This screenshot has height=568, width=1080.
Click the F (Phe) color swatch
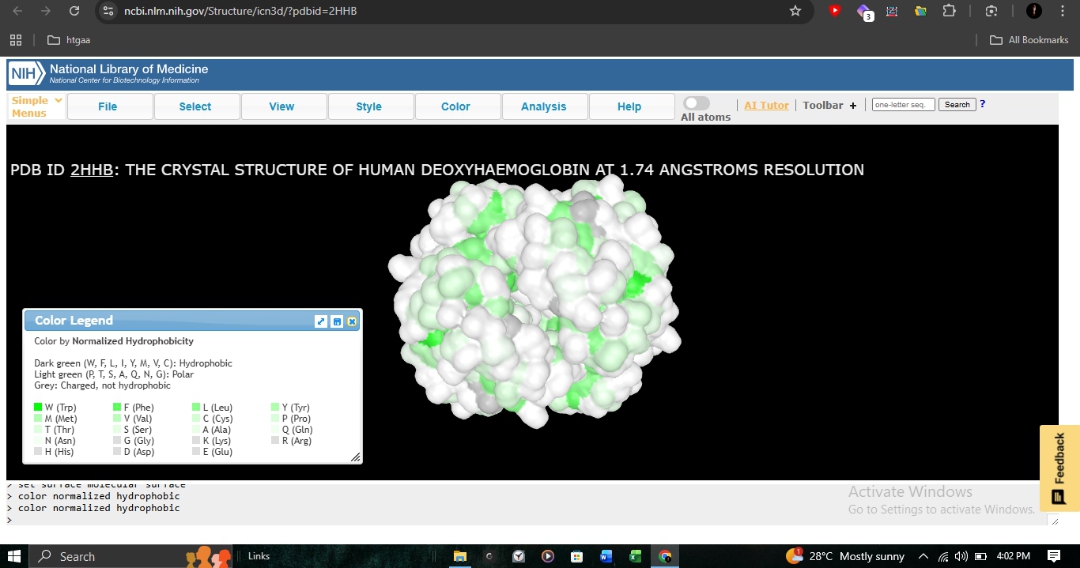click(117, 407)
